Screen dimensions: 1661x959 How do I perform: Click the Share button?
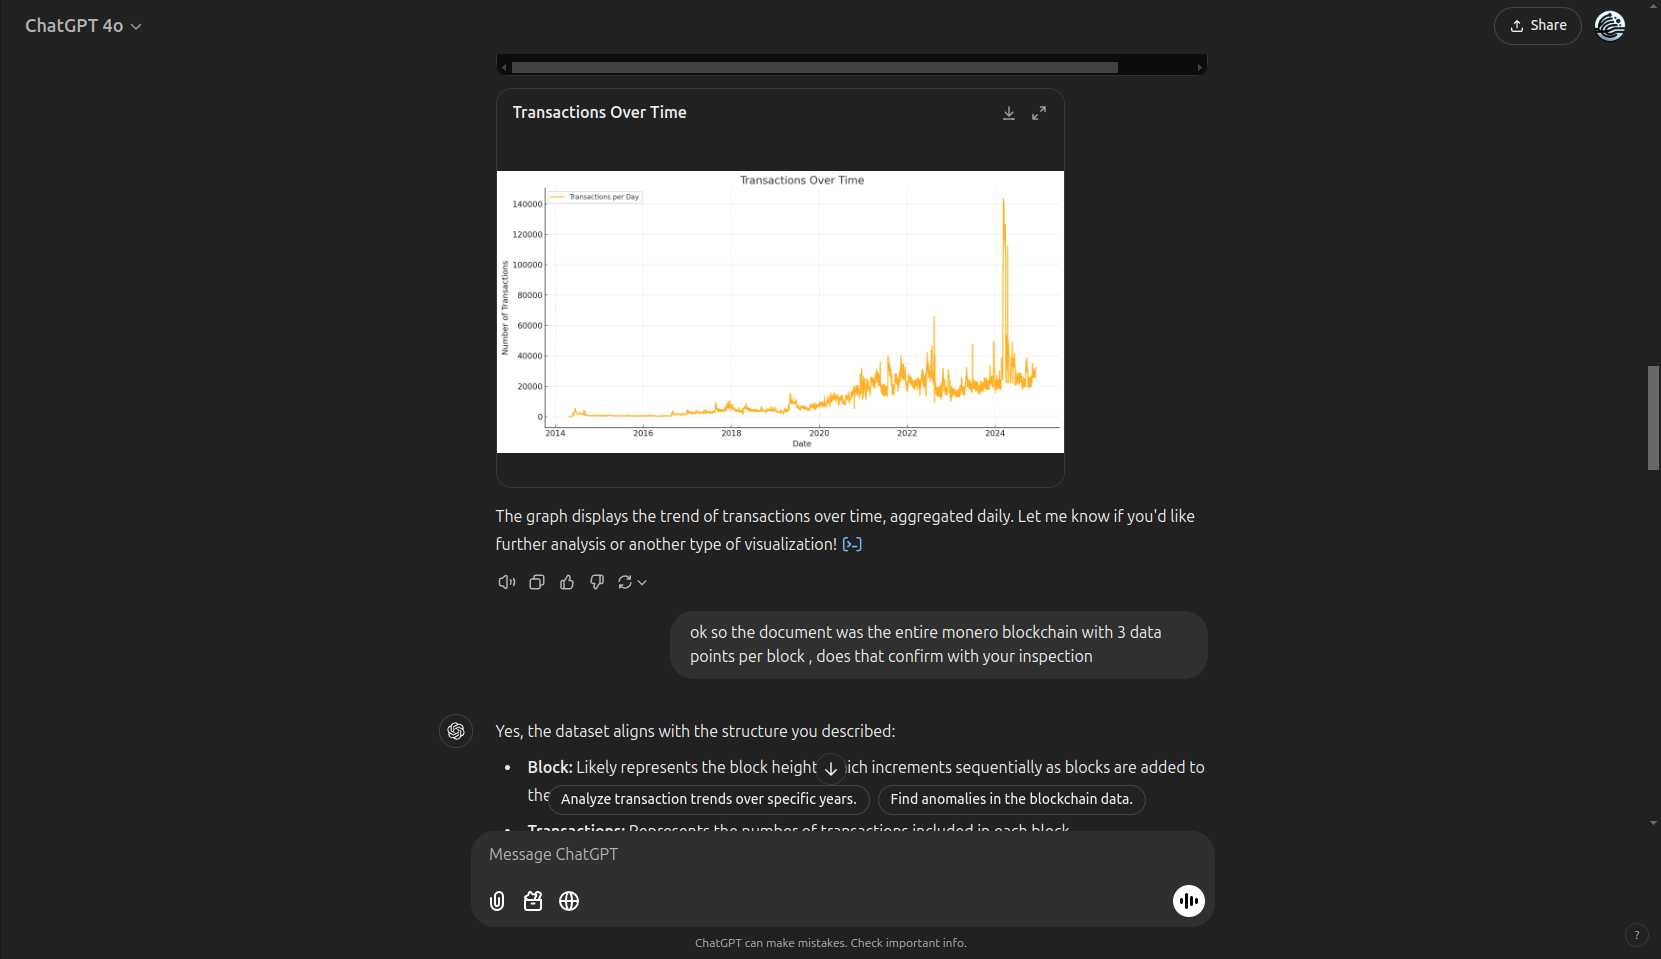click(x=1537, y=26)
